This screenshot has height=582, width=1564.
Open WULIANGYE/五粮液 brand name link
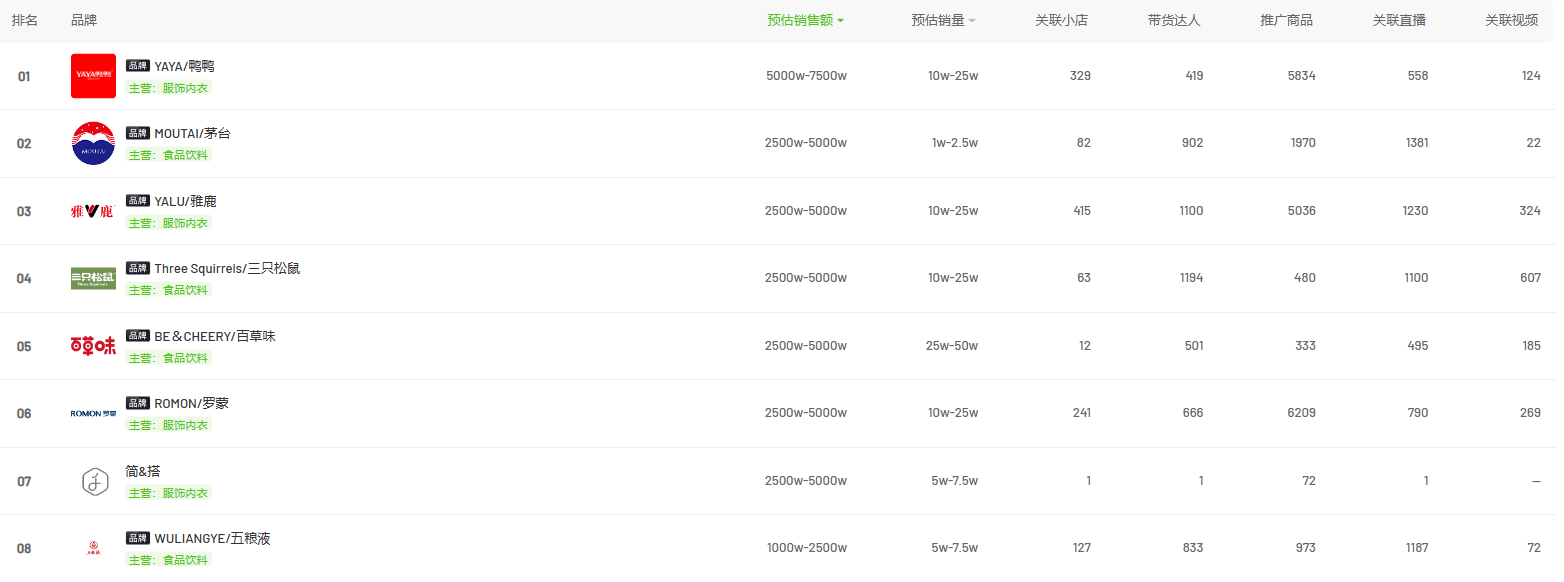[x=212, y=538]
